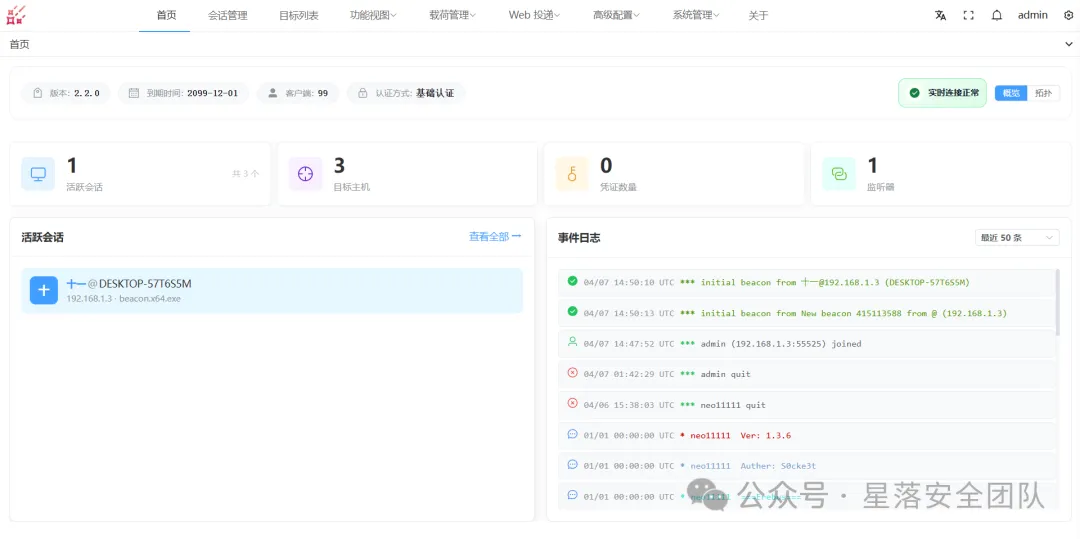
Task: Open the 十一@DESKTOP-57T6S5M session row
Action: [x=272, y=290]
